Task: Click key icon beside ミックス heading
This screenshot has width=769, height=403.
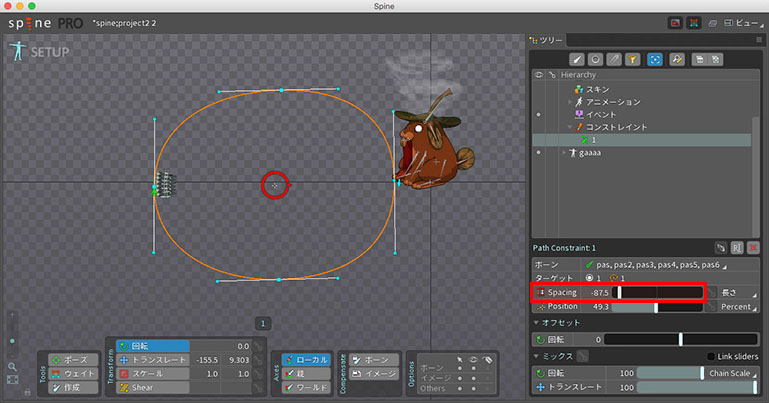Action: pos(583,356)
